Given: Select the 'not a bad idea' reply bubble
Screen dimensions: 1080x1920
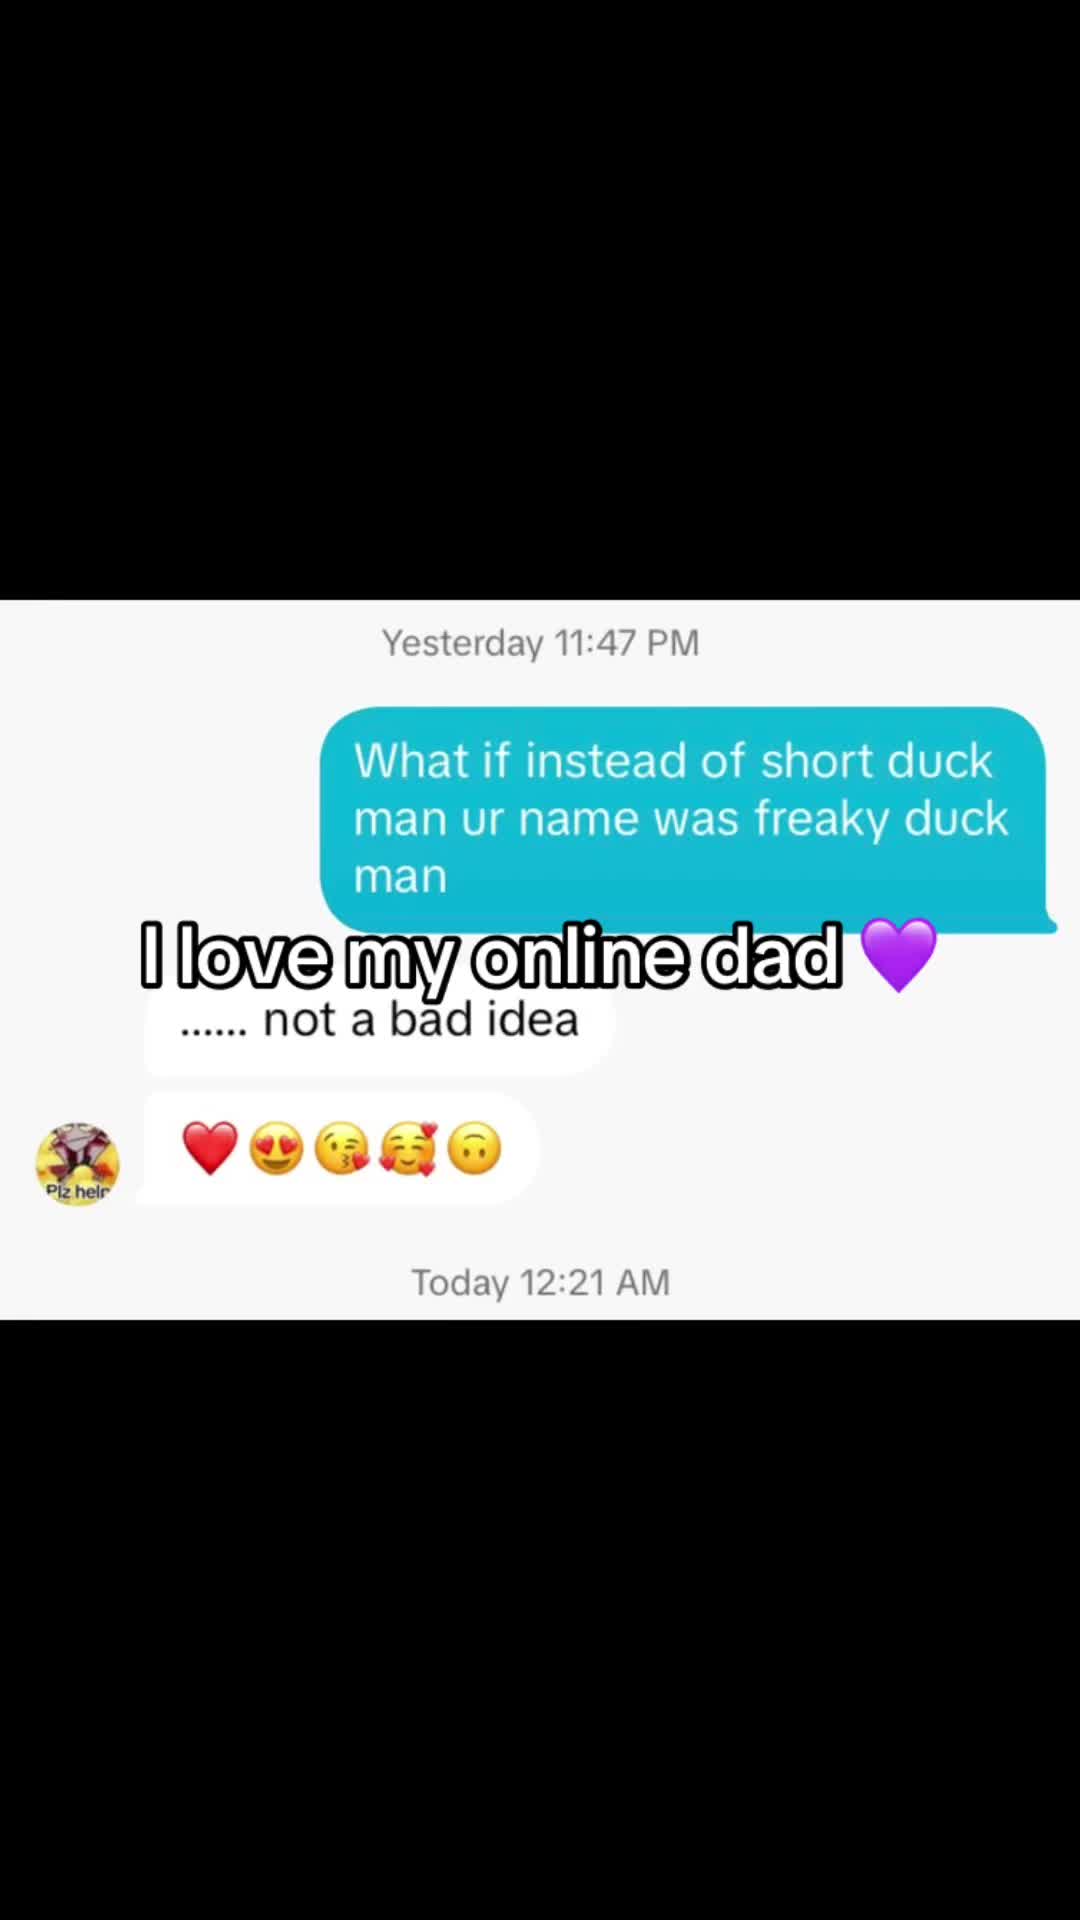Looking at the screenshot, I should coord(379,1022).
